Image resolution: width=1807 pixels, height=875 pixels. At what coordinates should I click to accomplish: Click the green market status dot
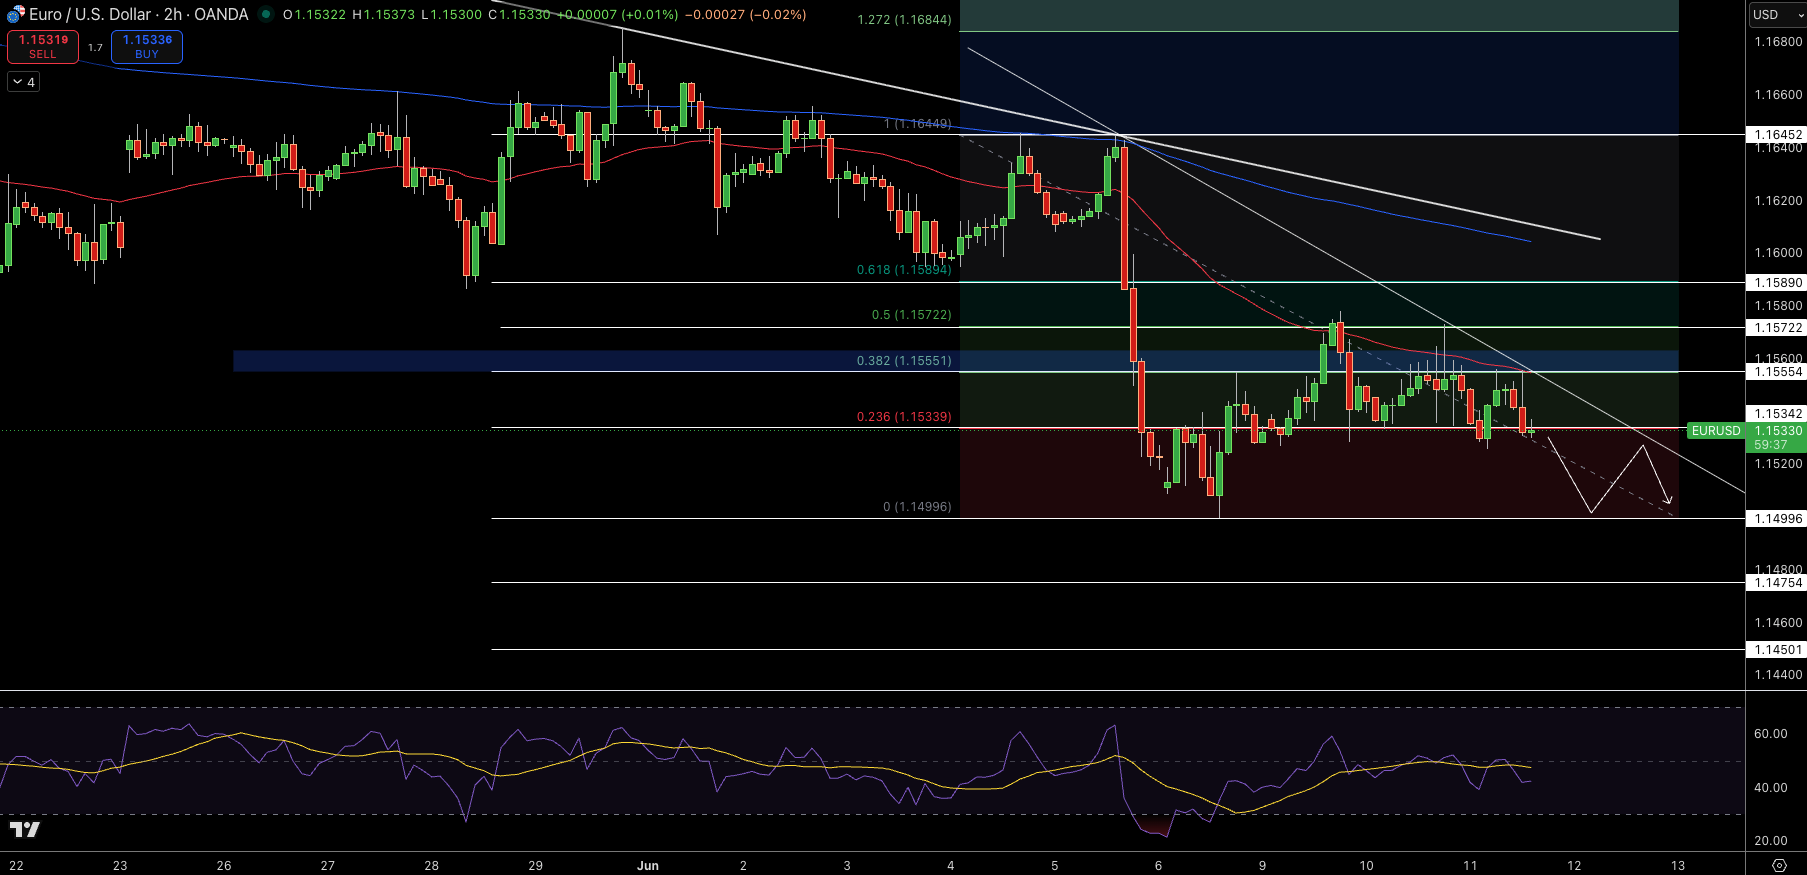pos(266,15)
